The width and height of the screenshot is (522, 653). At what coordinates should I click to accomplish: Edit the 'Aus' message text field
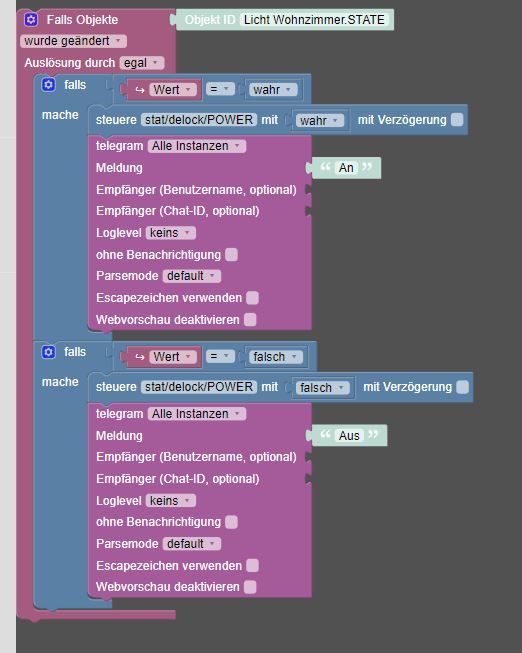pos(349,436)
